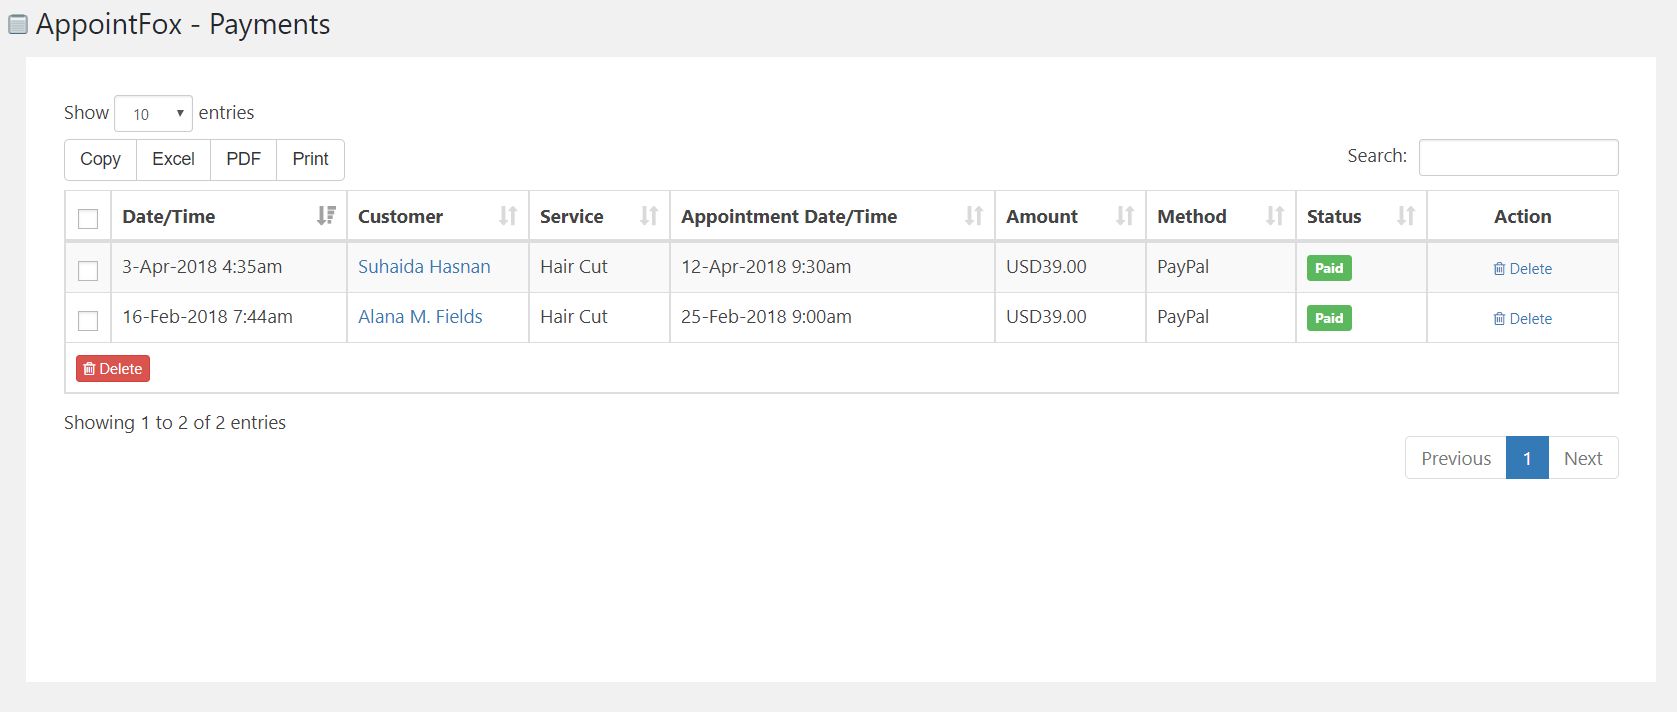Click USD39.00 amount in Suhaida Hasnan row
Viewport: 1677px width, 712px height.
click(x=1046, y=267)
